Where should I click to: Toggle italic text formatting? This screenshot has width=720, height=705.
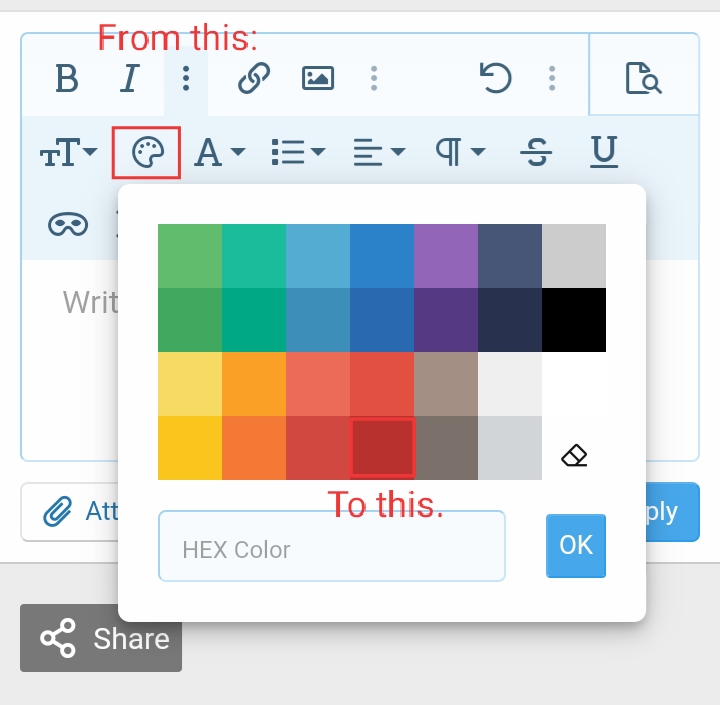click(x=129, y=78)
